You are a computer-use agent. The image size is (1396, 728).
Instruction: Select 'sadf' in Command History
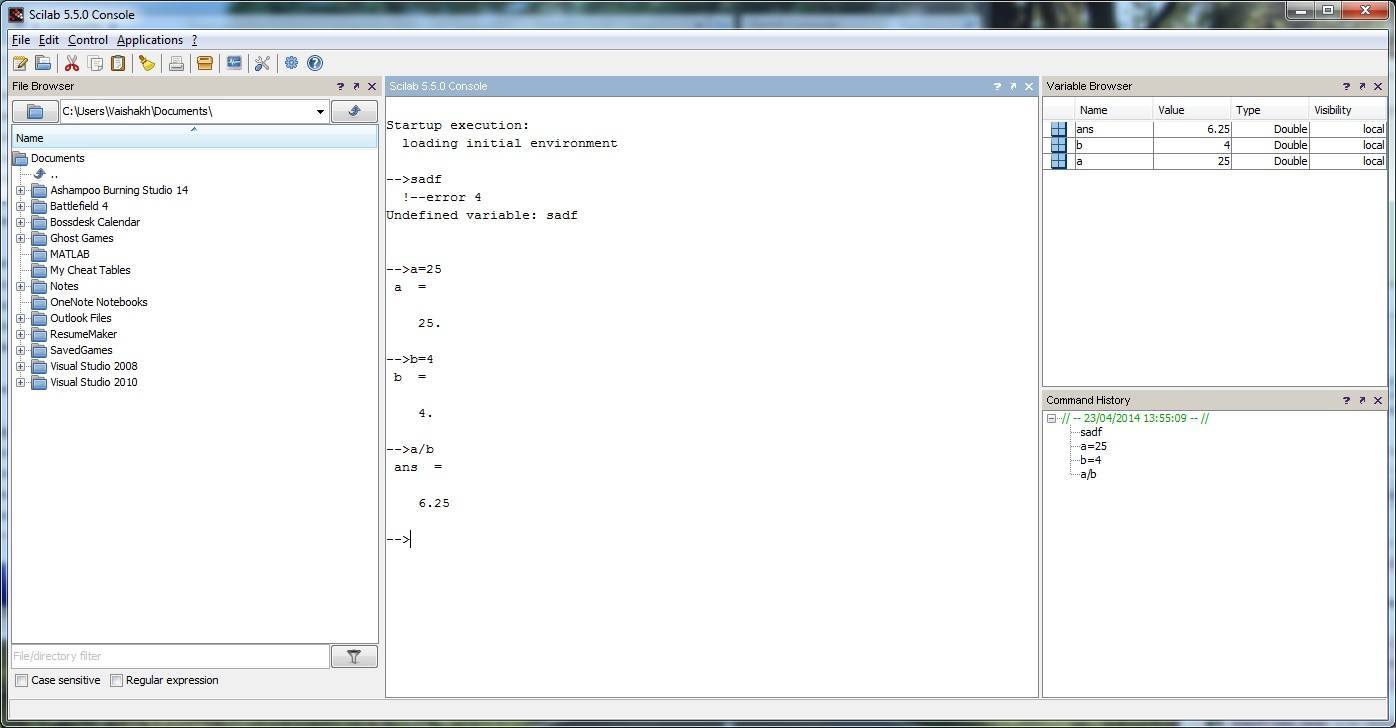click(1091, 433)
